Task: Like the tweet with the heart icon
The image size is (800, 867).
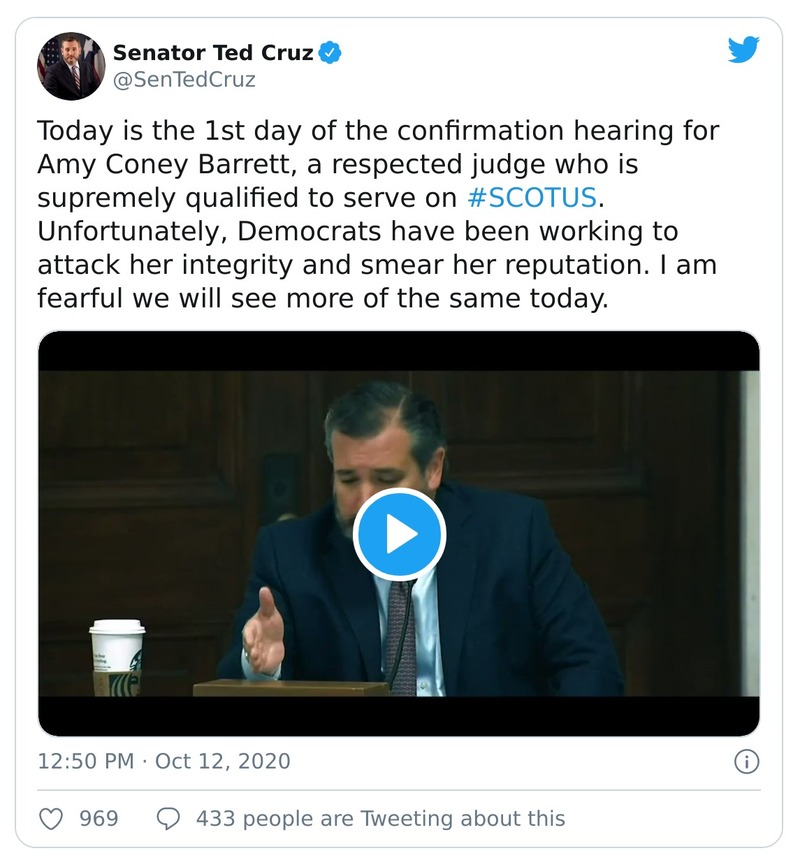Action: (x=51, y=819)
